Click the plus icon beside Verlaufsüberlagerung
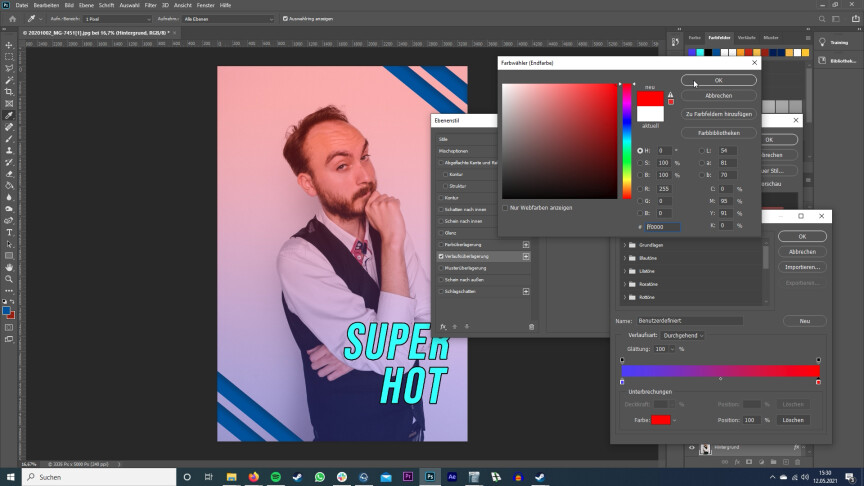Viewport: 864px width, 486px height. coord(526,256)
